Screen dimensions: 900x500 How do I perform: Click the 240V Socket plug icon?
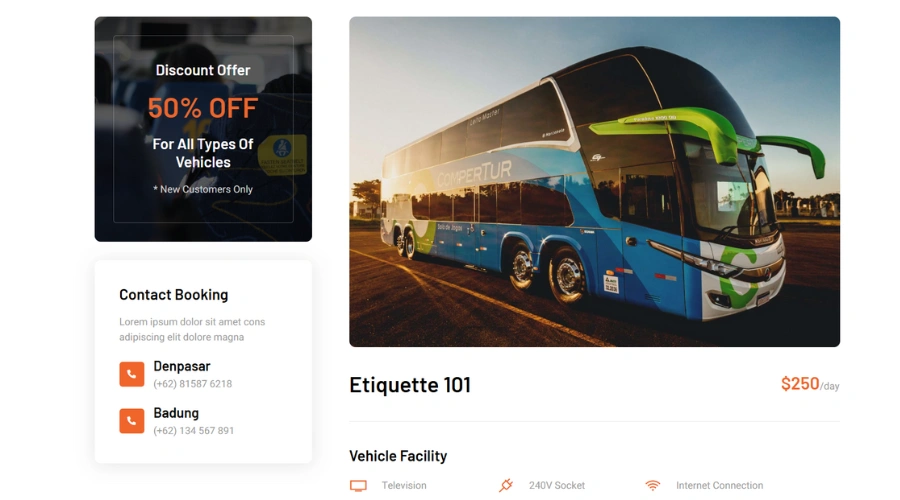point(506,485)
